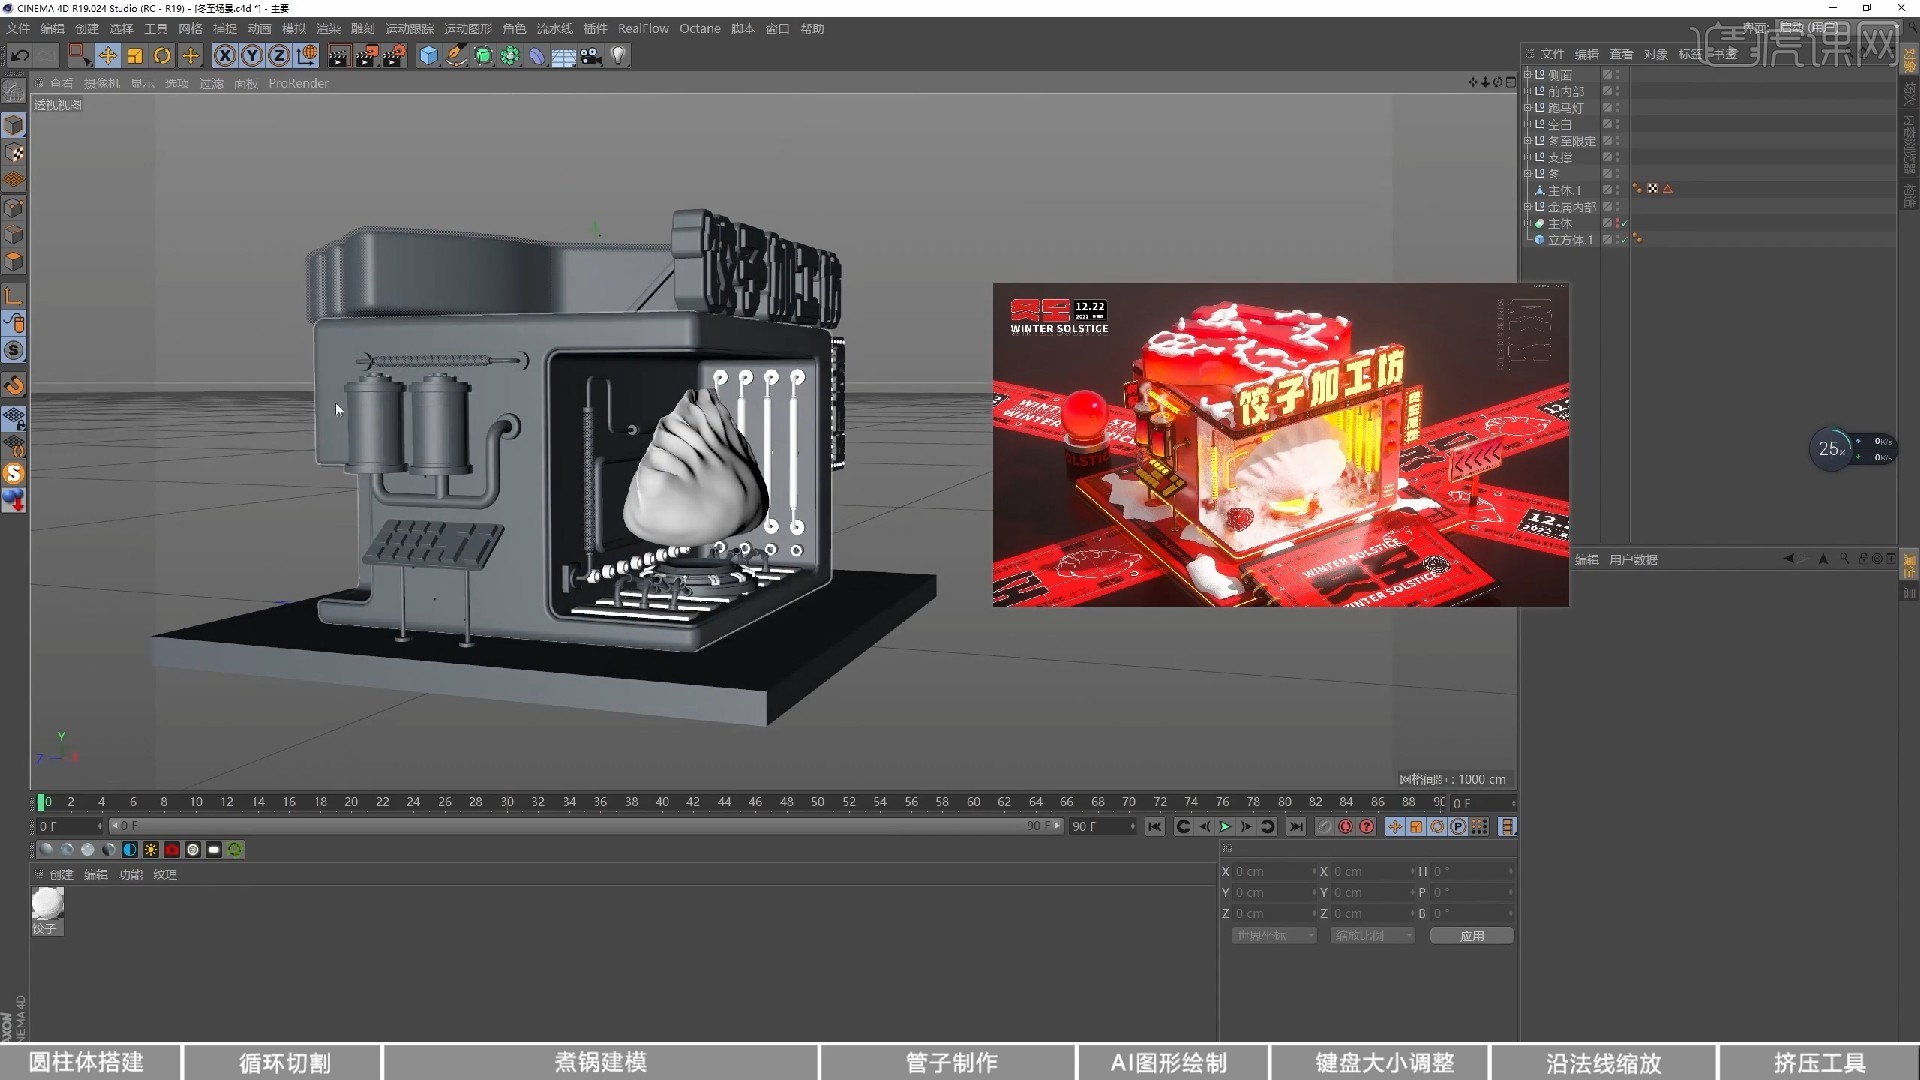Viewport: 1920px width, 1080px height.
Task: Open the RealFlow menu
Action: pos(643,29)
